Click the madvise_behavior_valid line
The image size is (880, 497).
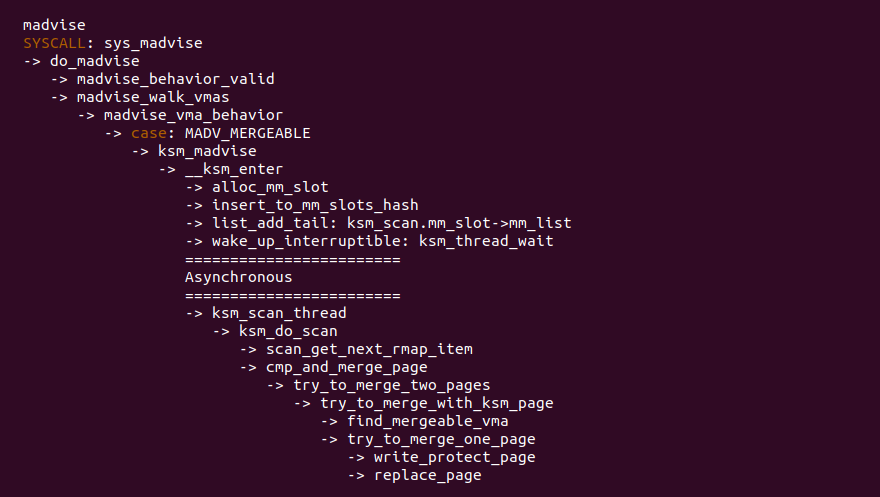tap(175, 78)
